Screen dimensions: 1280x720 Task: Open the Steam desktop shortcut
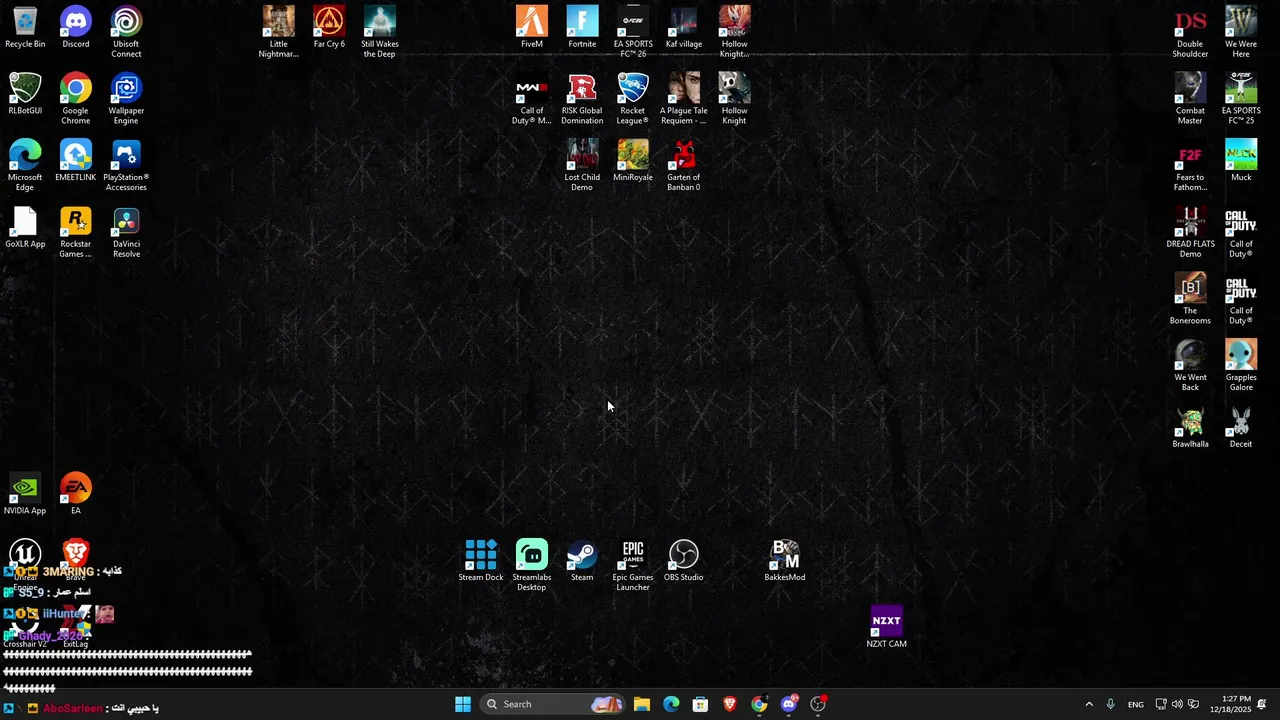click(x=582, y=561)
